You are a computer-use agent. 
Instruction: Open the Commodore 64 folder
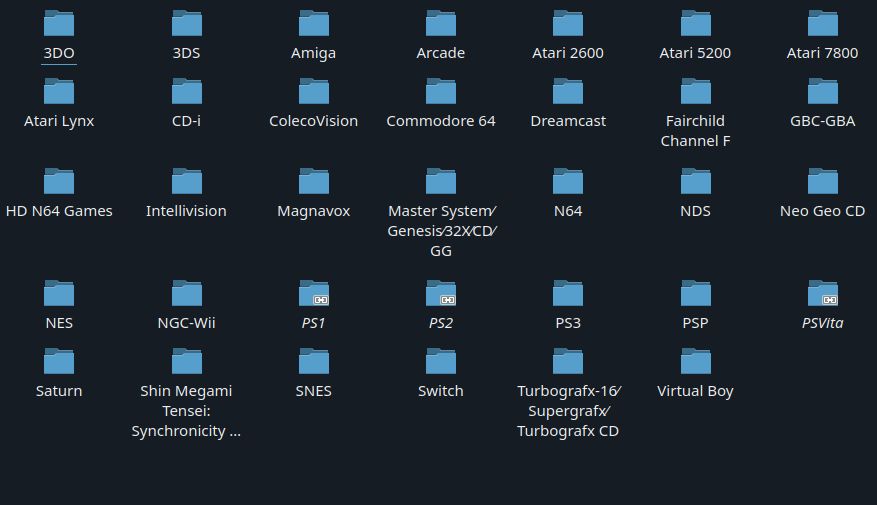(x=441, y=92)
